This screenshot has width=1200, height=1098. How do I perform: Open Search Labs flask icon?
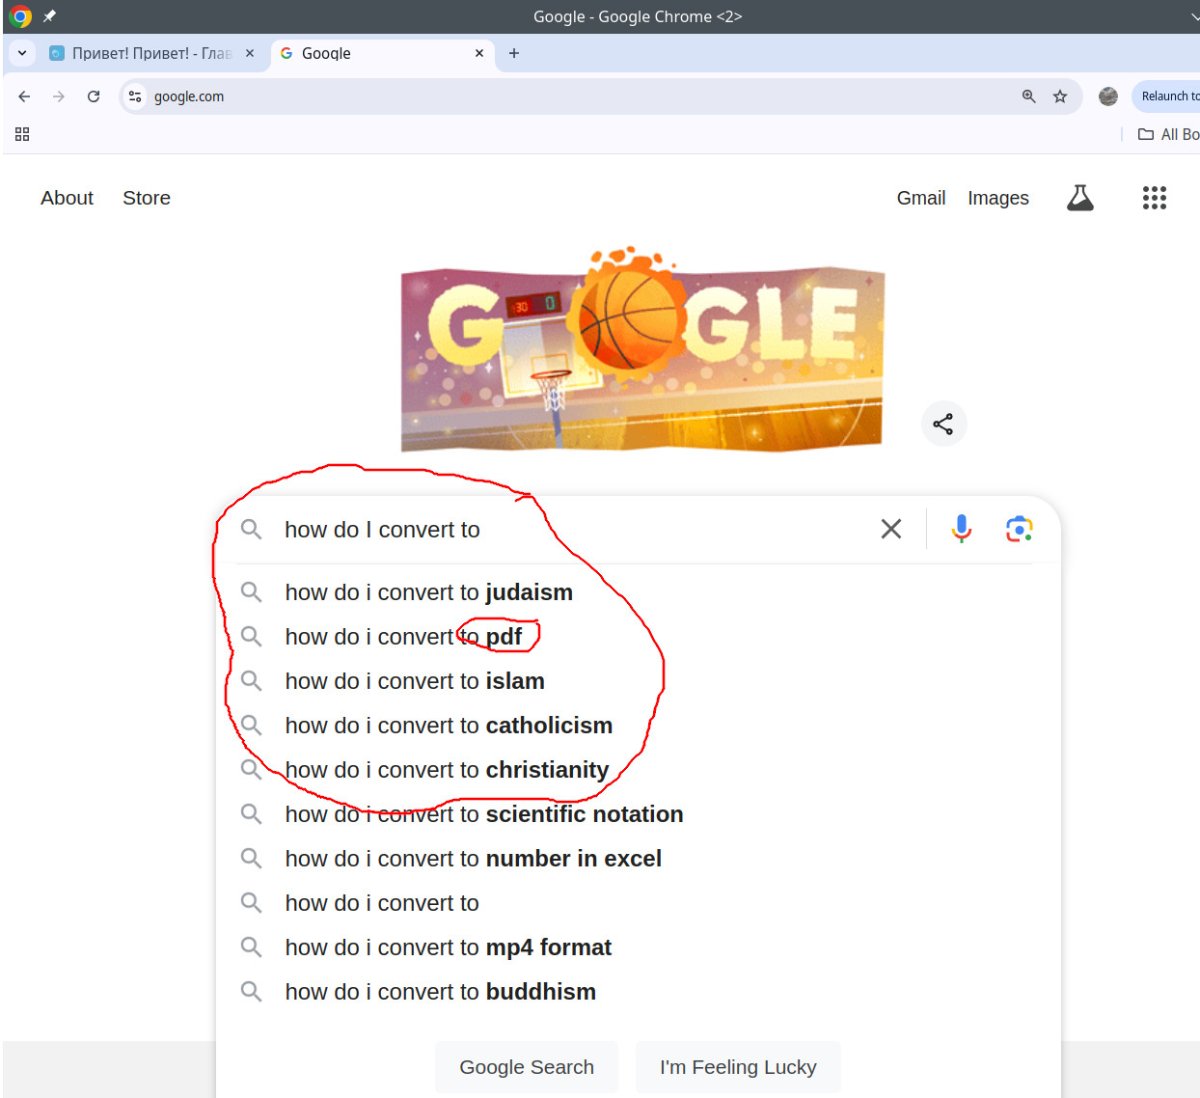point(1080,198)
